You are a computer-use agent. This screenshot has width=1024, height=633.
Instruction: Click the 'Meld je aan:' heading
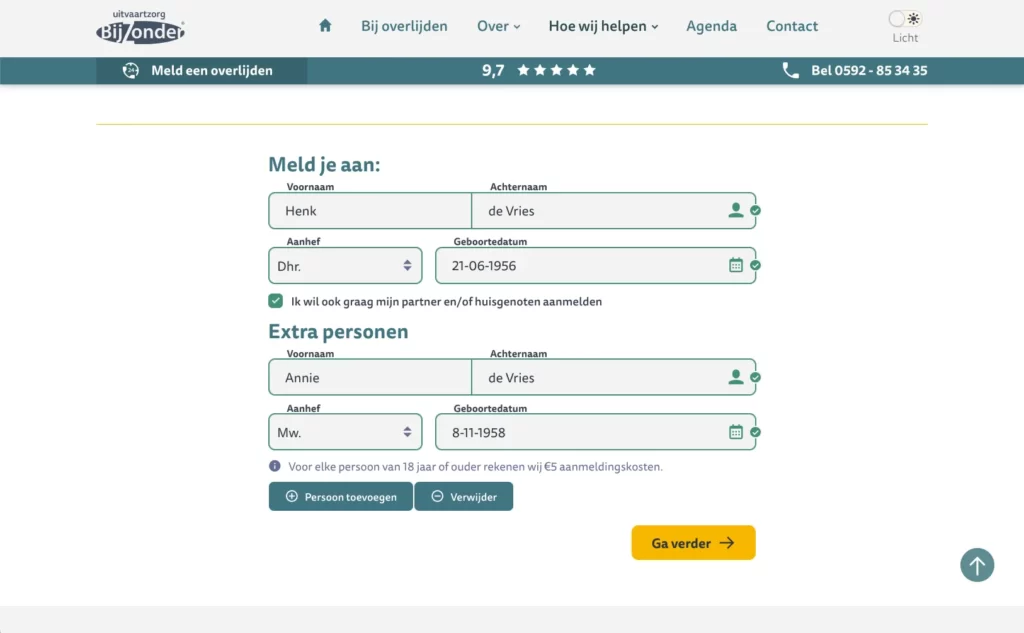325,165
